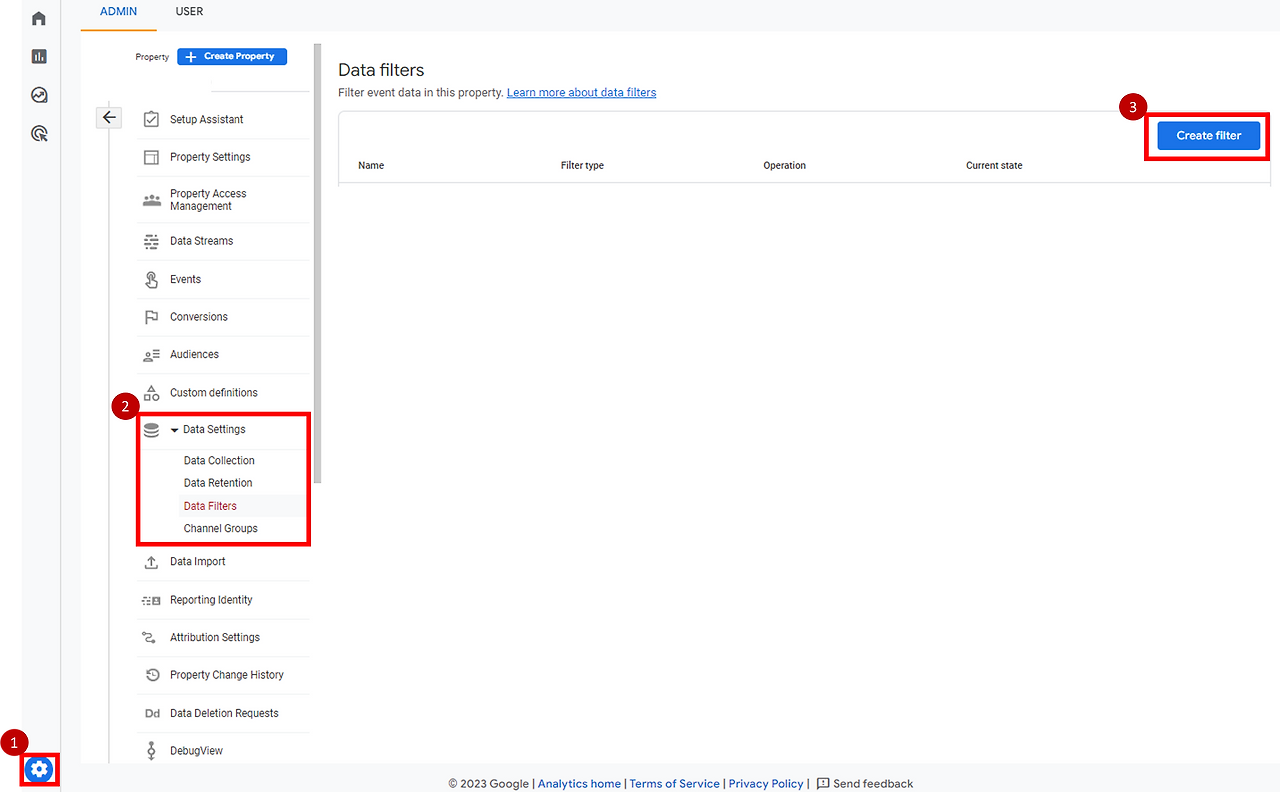
Task: Click the Data Settings database icon
Action: 151,430
